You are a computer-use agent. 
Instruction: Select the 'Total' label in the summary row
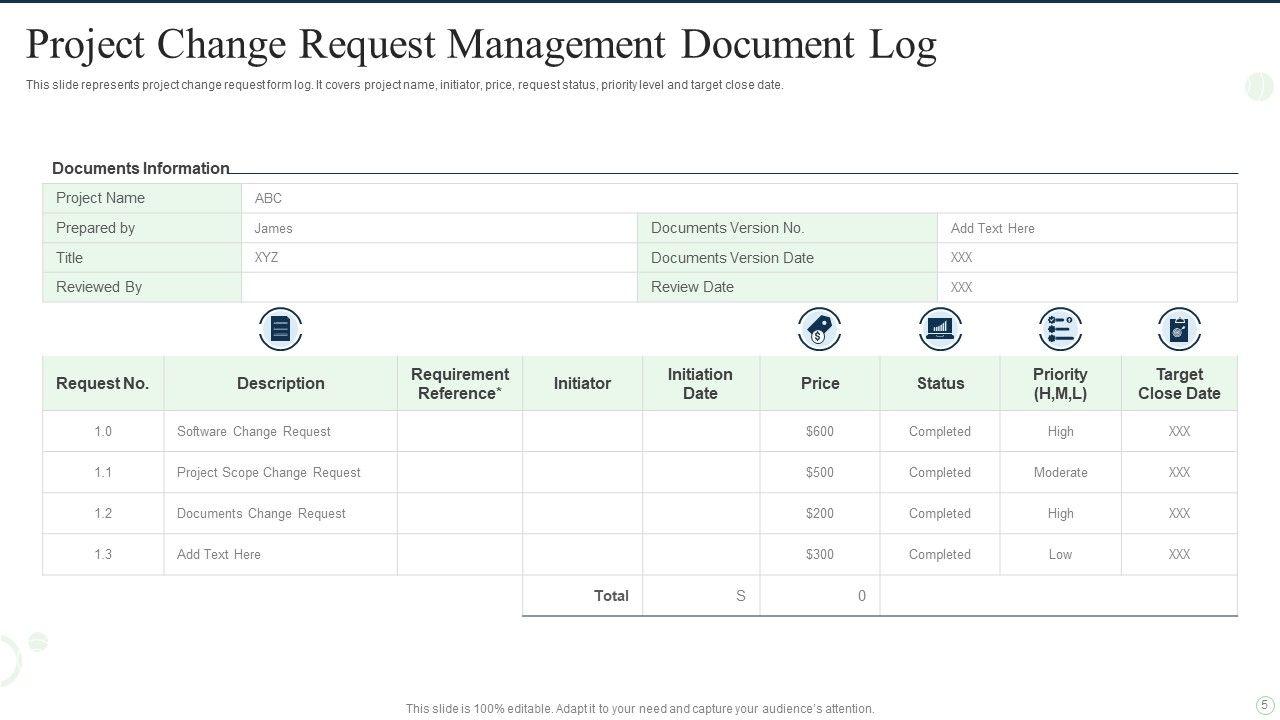[x=611, y=595]
